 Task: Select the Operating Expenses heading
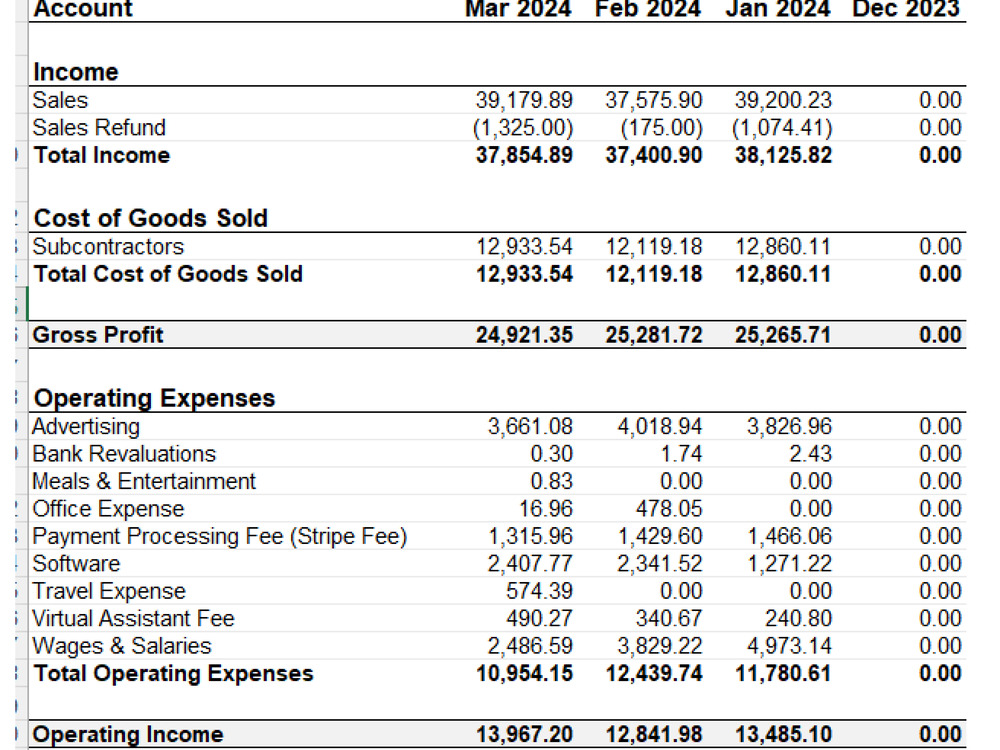point(154,398)
